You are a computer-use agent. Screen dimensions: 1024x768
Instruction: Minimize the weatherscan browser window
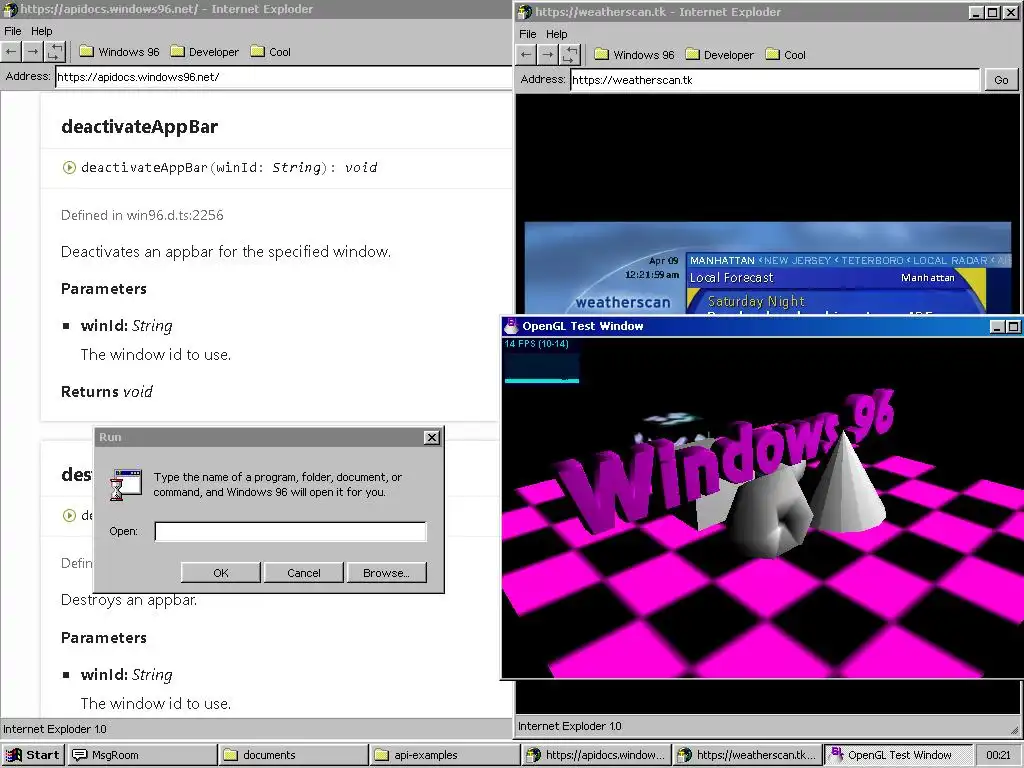976,12
